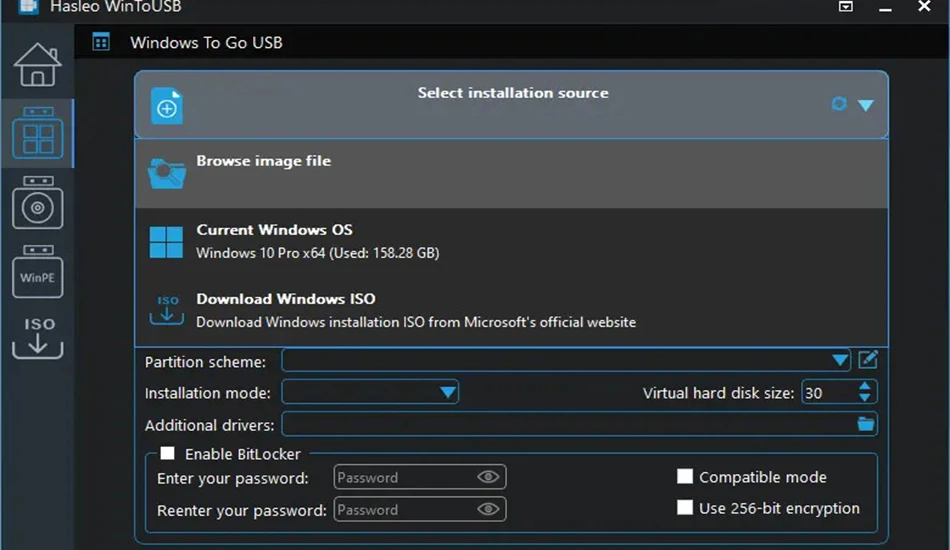The image size is (950, 550).
Task: Click the Hasleo WinToUSB app logo
Action: (x=28, y=7)
